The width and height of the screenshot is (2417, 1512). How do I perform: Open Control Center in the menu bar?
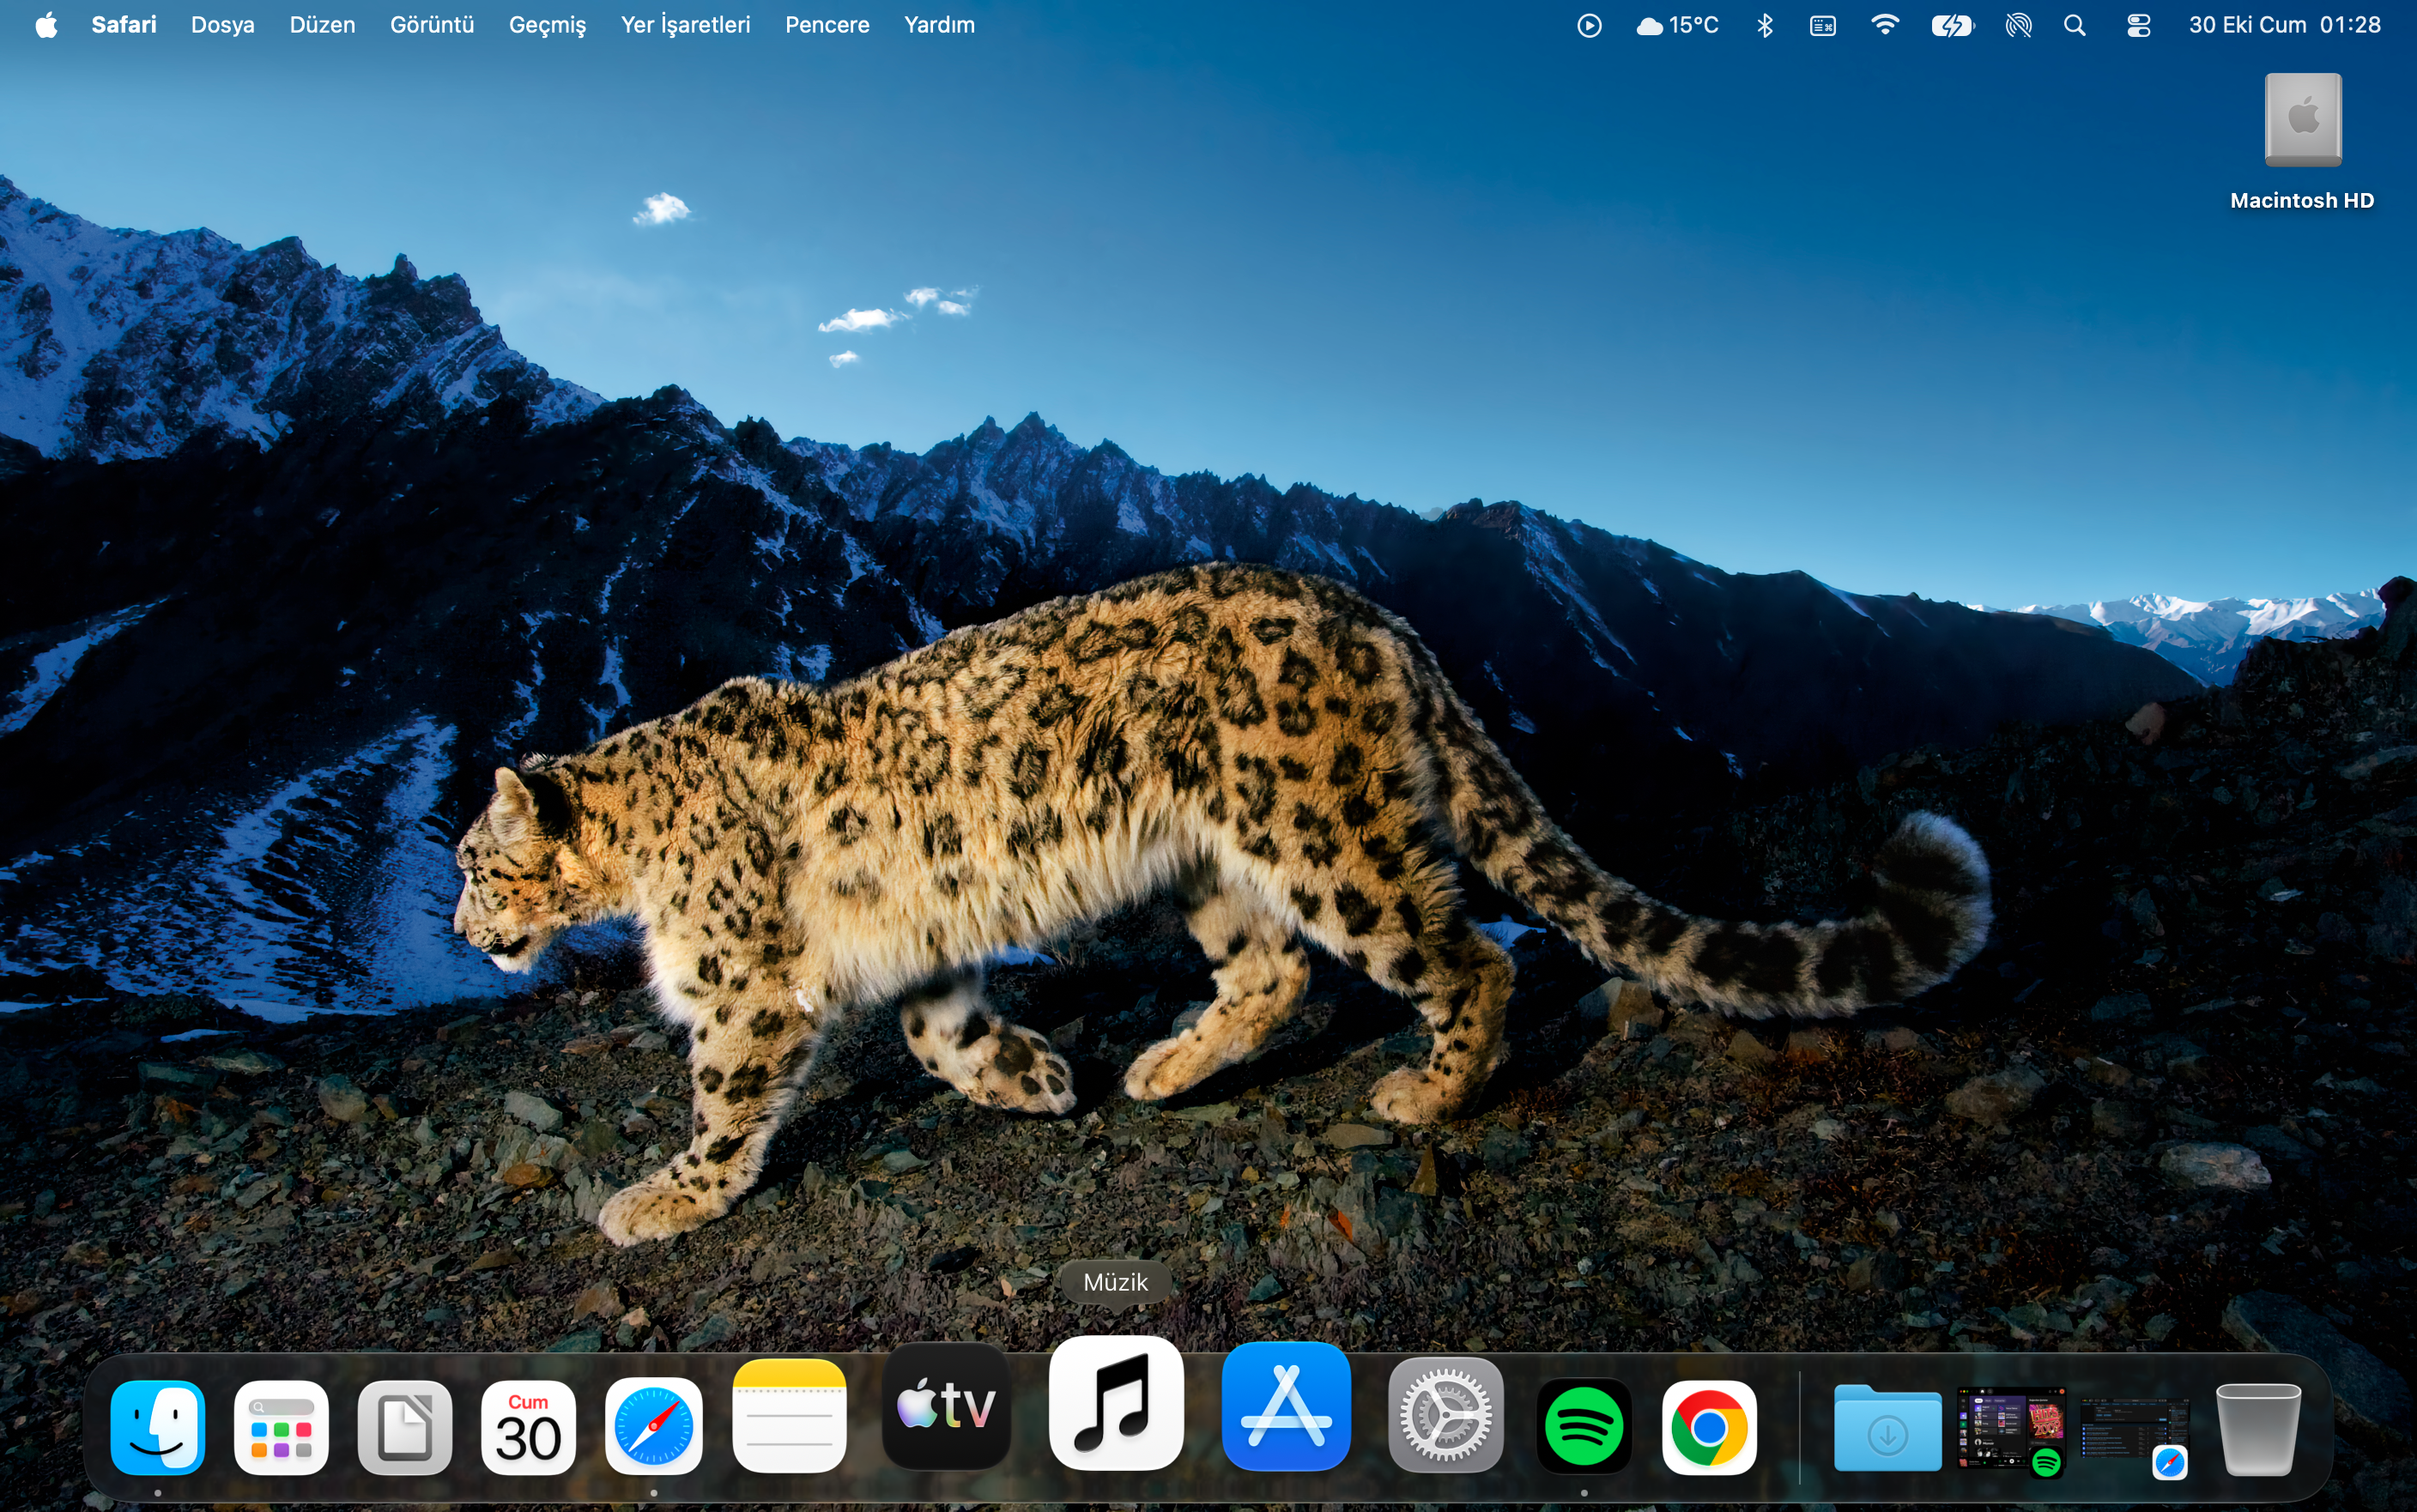pos(2138,25)
